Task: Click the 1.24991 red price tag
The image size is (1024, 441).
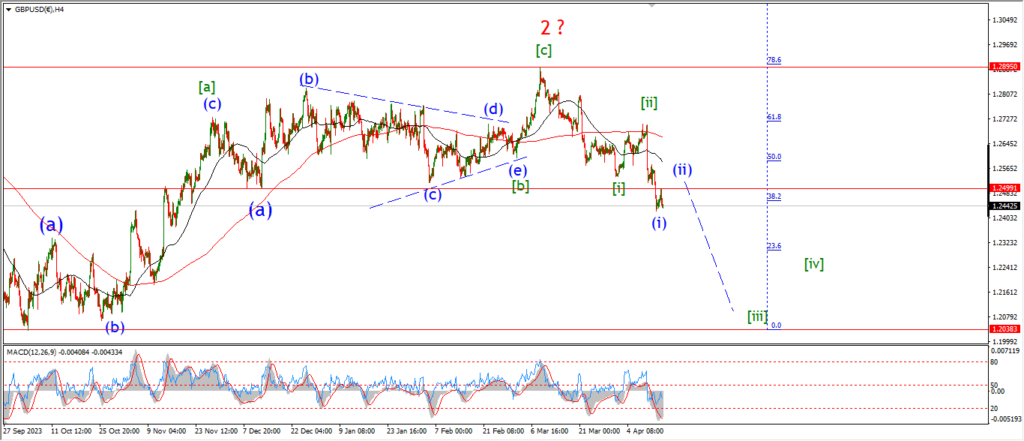Action: (x=1005, y=187)
